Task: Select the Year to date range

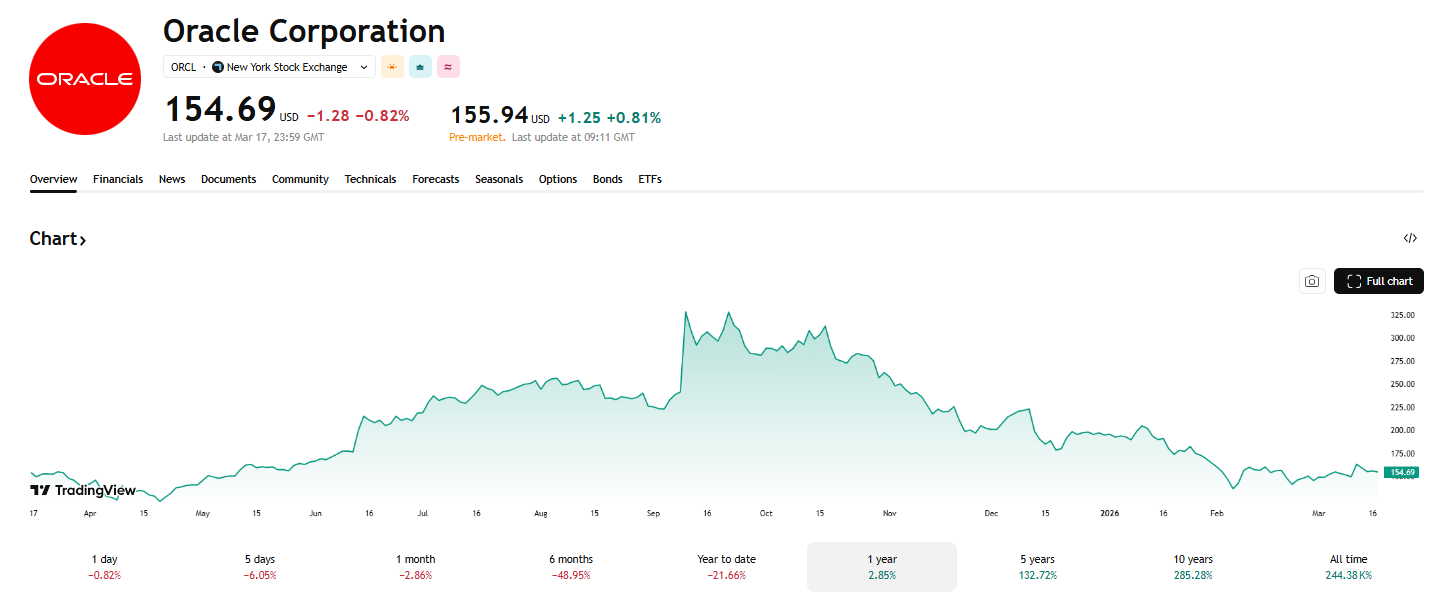Action: (726, 567)
